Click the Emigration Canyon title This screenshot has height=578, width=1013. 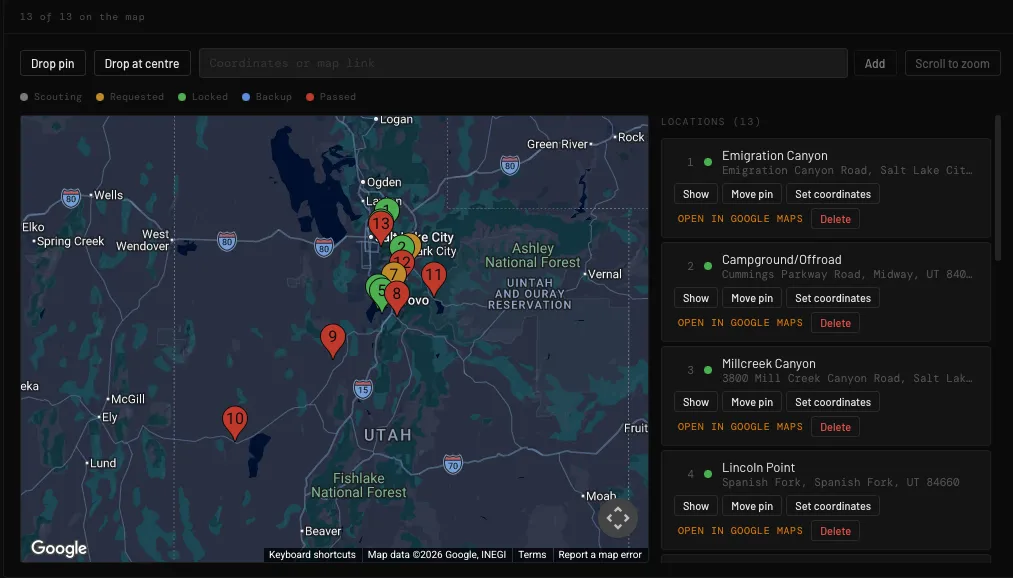coord(775,156)
